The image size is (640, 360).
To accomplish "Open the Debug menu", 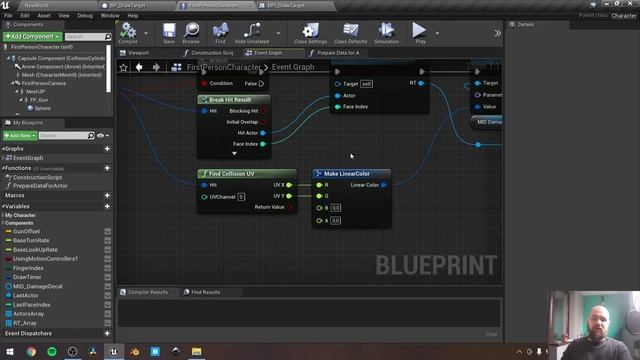I will [85, 16].
